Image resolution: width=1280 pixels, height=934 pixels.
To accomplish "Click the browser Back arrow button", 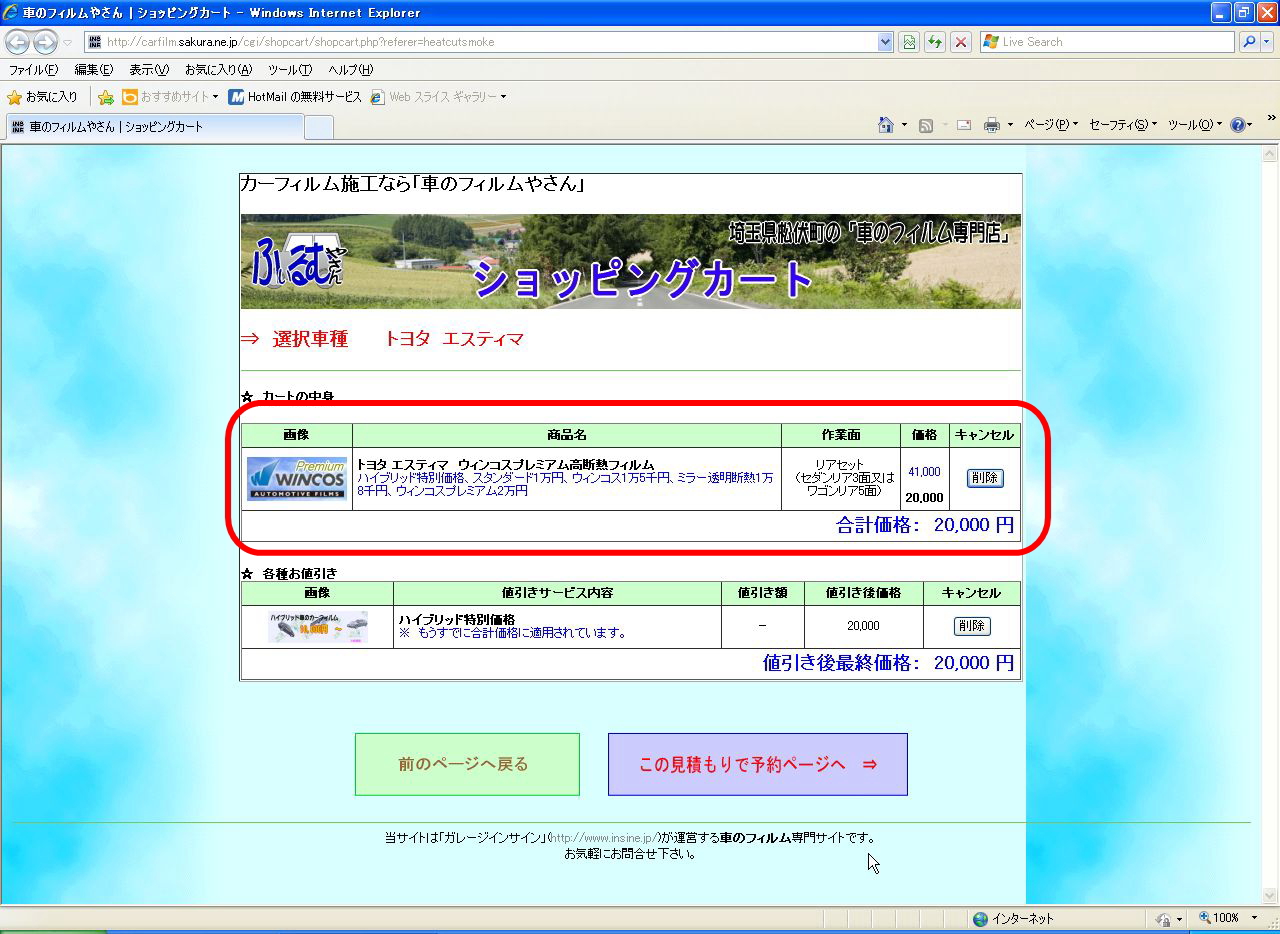I will [17, 42].
